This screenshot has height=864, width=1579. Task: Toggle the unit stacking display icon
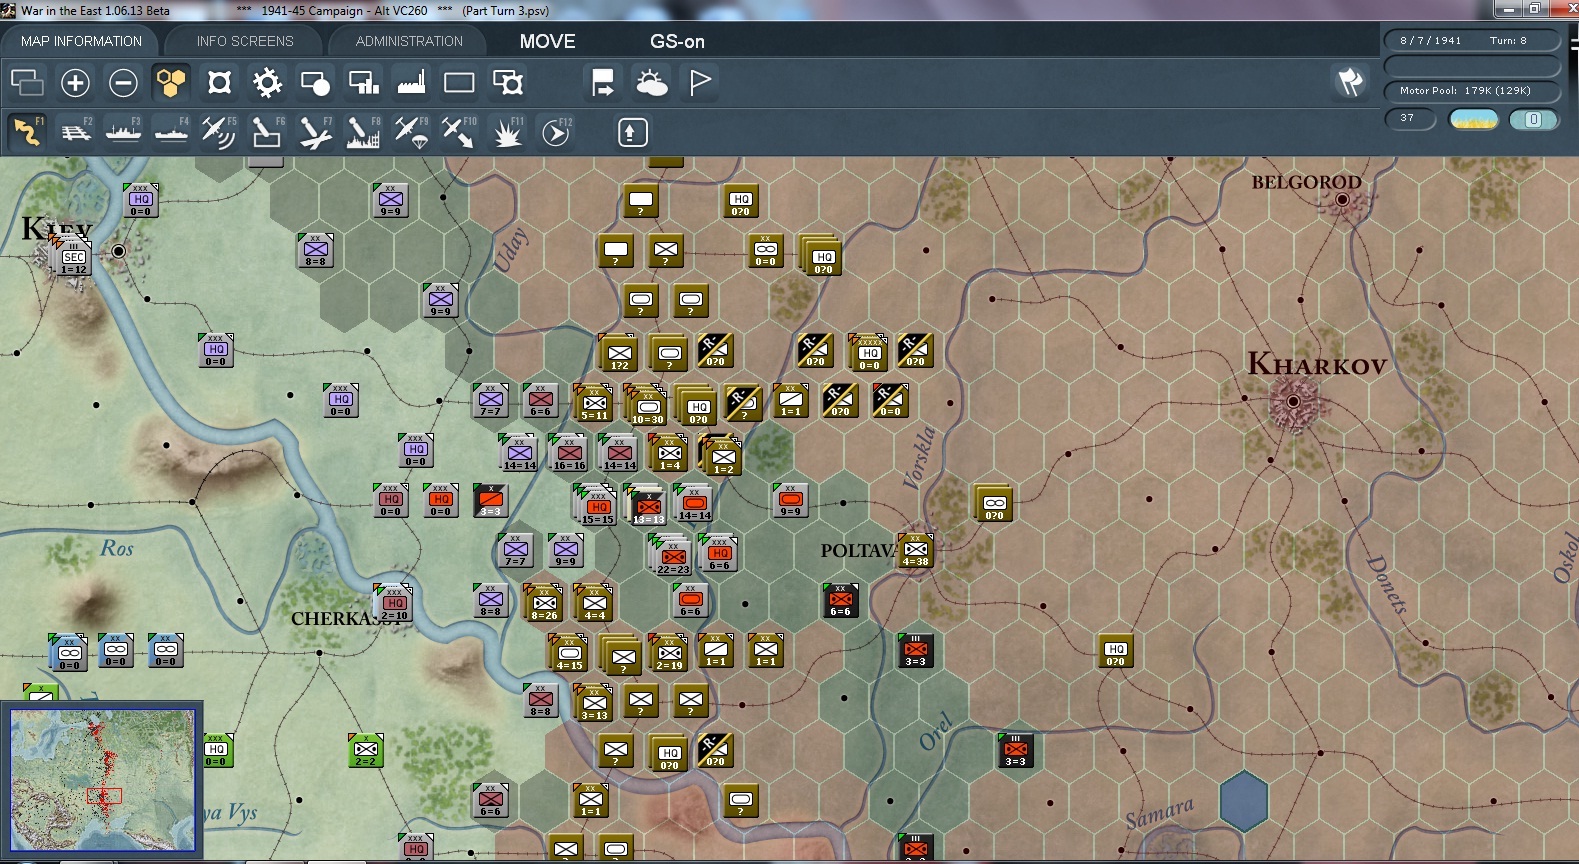click(x=27, y=82)
